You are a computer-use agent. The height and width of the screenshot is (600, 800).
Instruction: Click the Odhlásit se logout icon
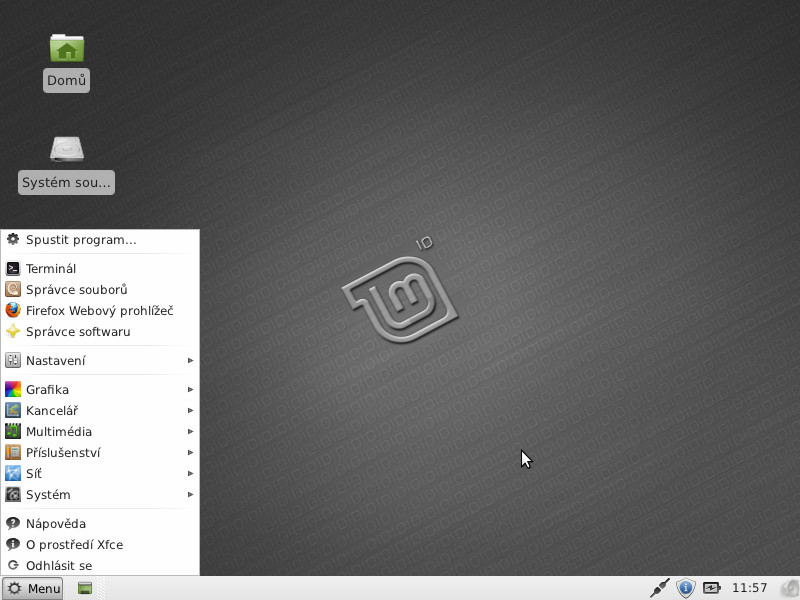tap(13, 565)
